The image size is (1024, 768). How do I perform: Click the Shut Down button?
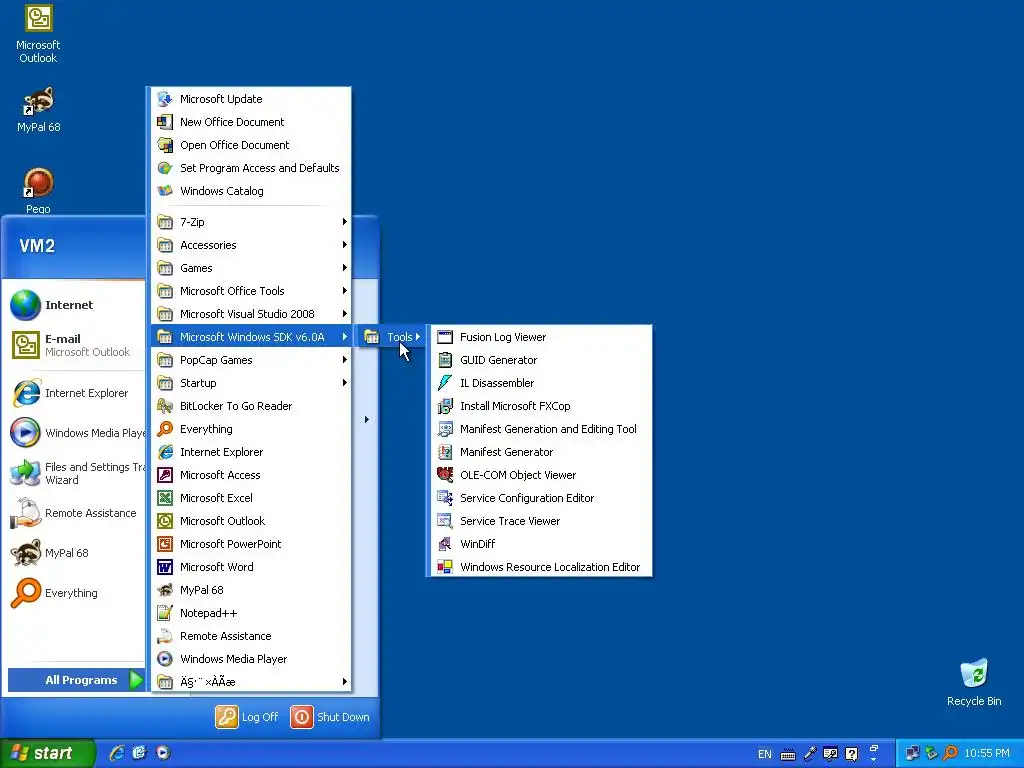click(330, 717)
